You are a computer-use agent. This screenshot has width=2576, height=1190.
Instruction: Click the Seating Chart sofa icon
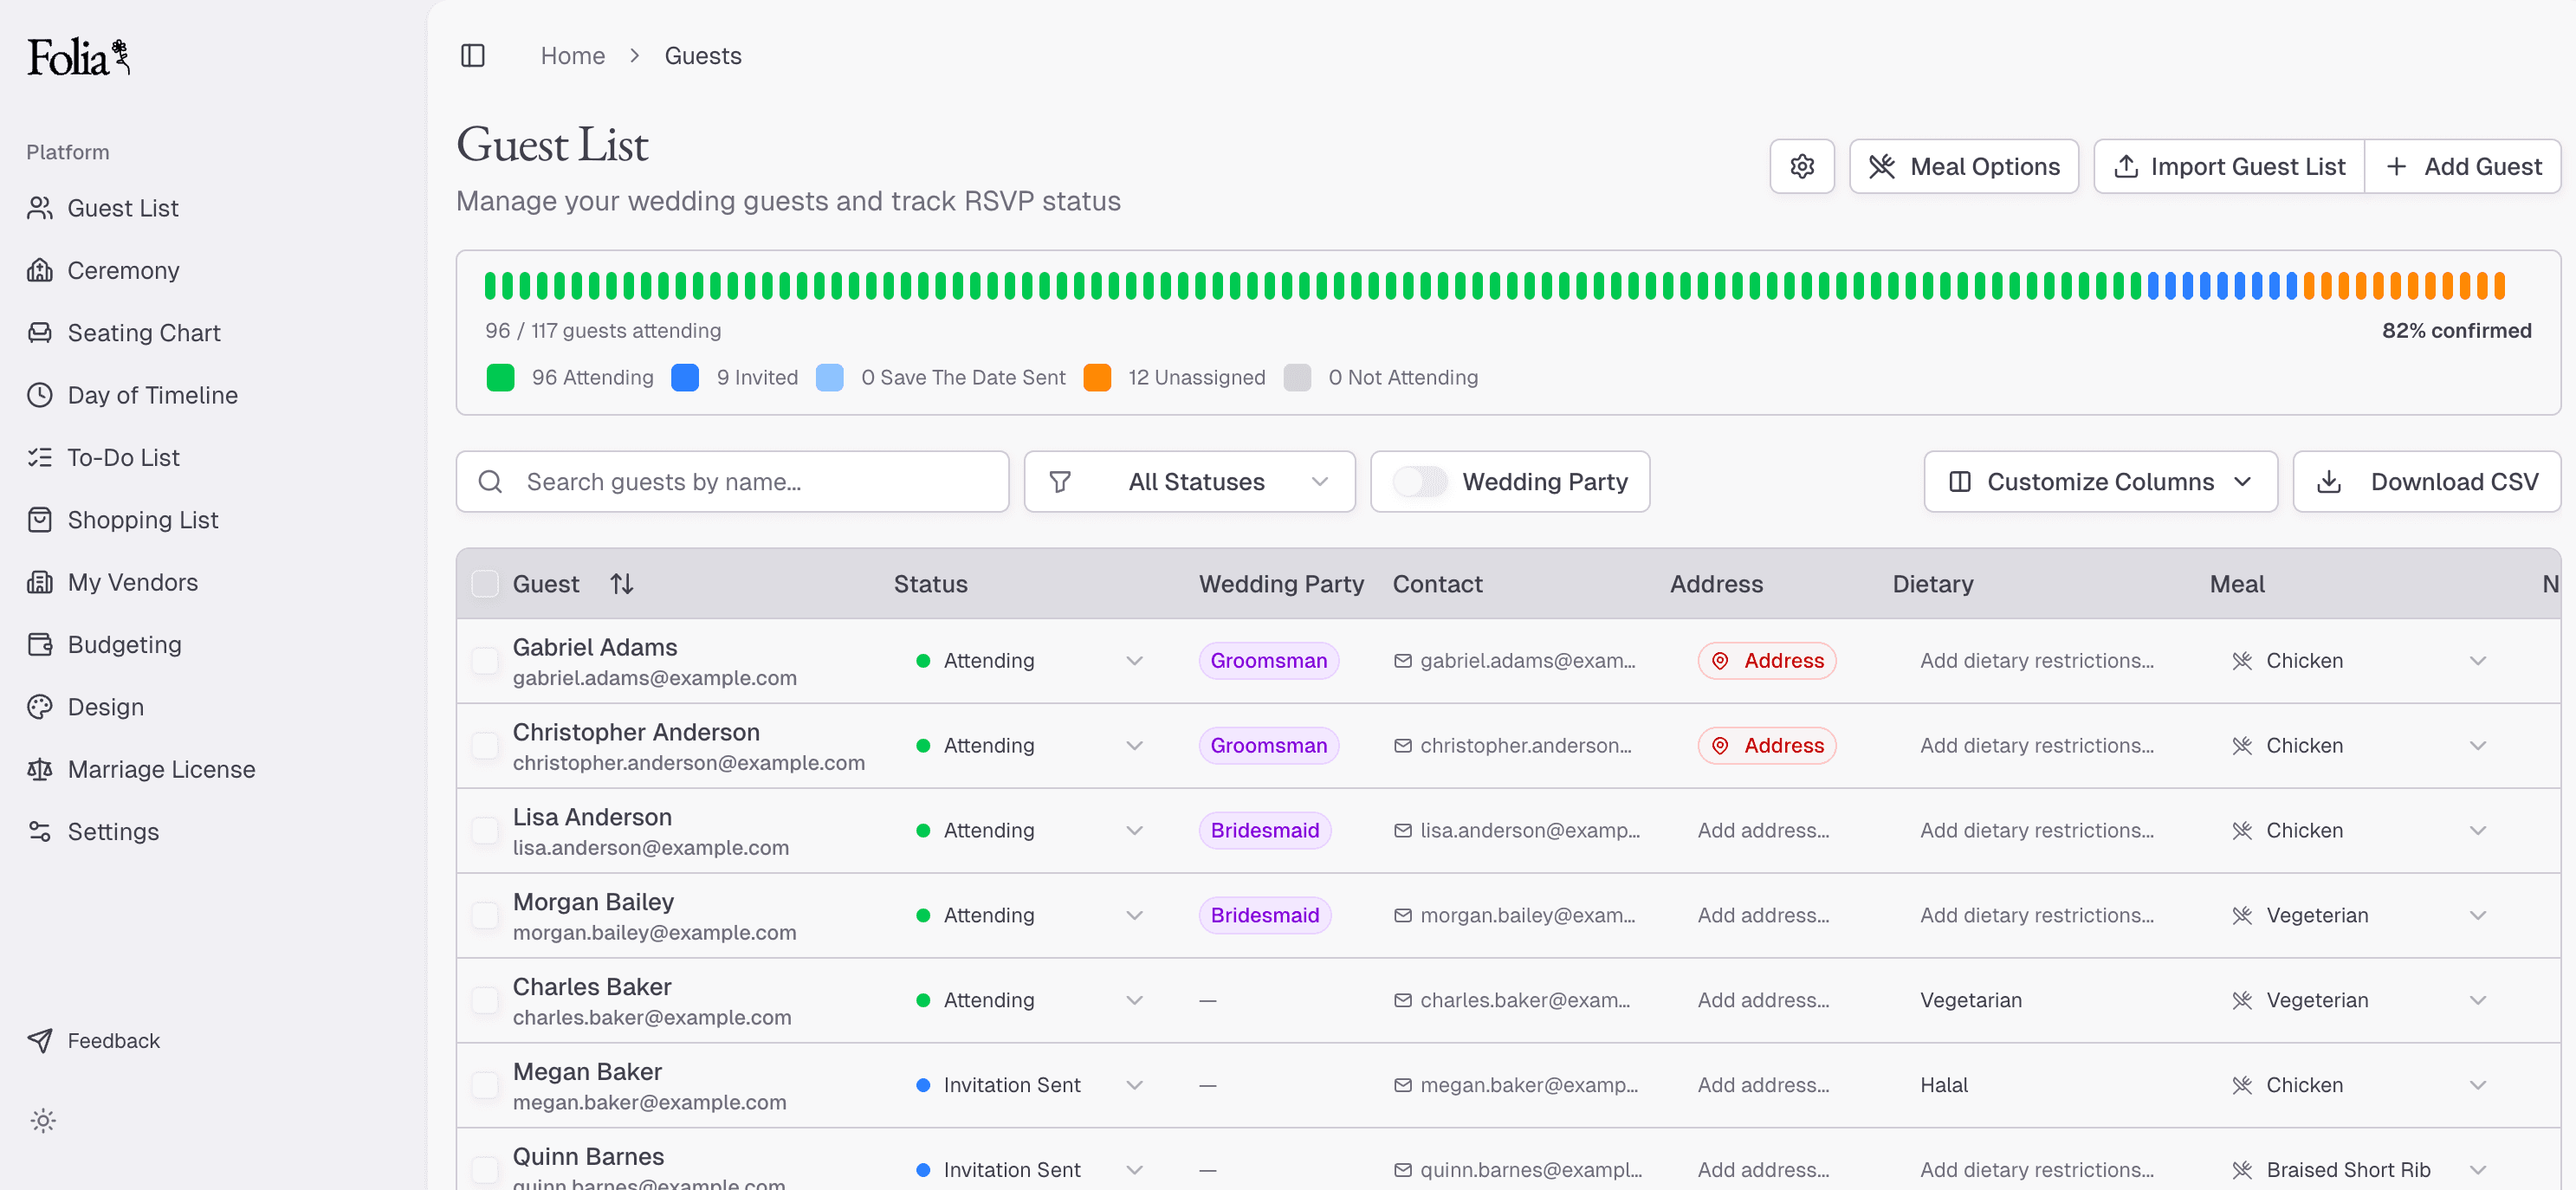click(x=40, y=333)
